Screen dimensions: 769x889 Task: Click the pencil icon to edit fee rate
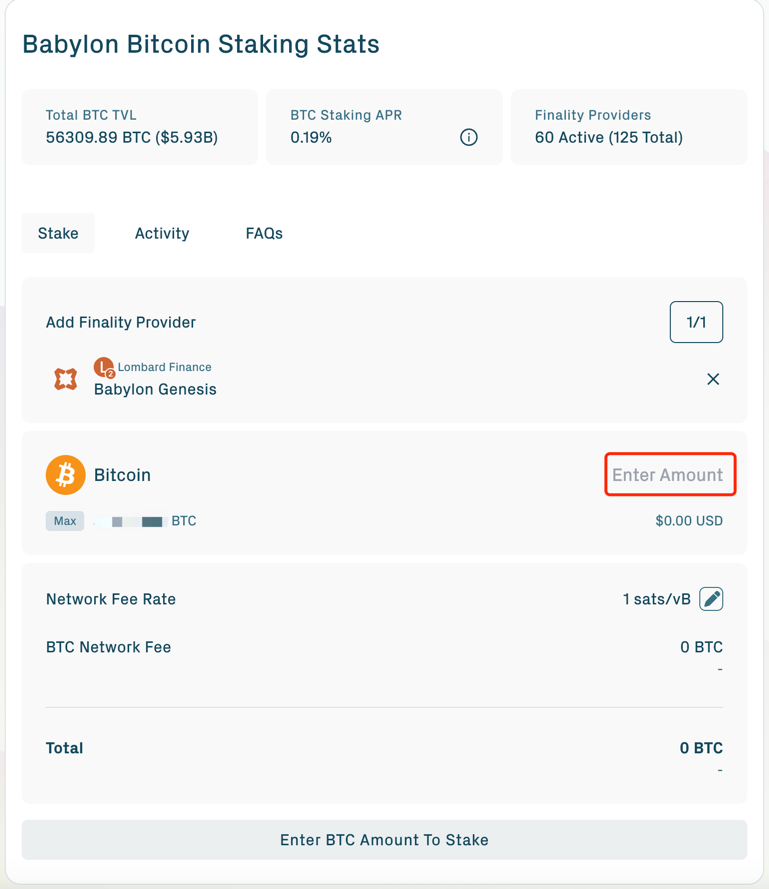(x=711, y=598)
